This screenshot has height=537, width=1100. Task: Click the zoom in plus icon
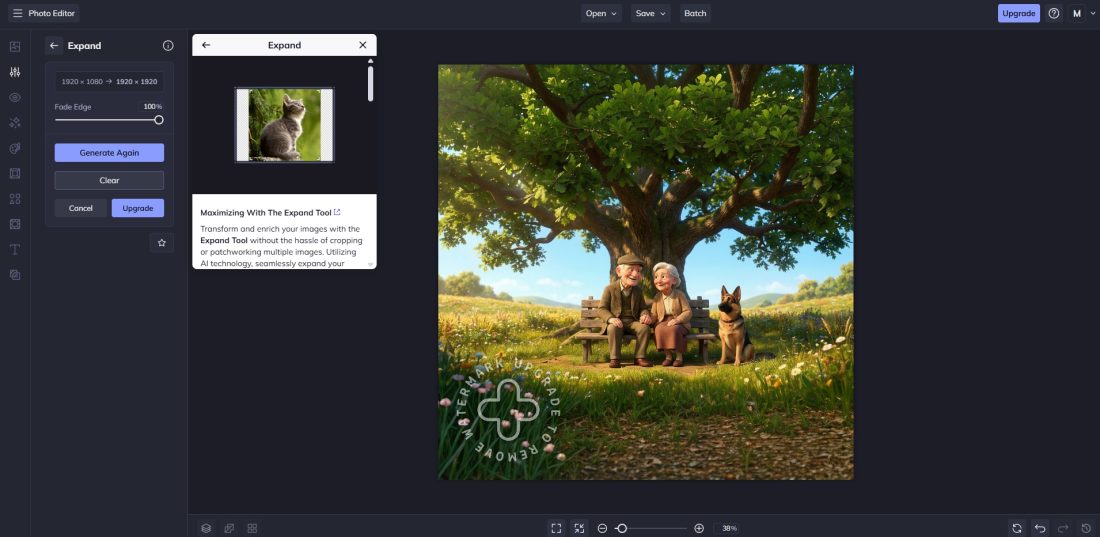[699, 528]
